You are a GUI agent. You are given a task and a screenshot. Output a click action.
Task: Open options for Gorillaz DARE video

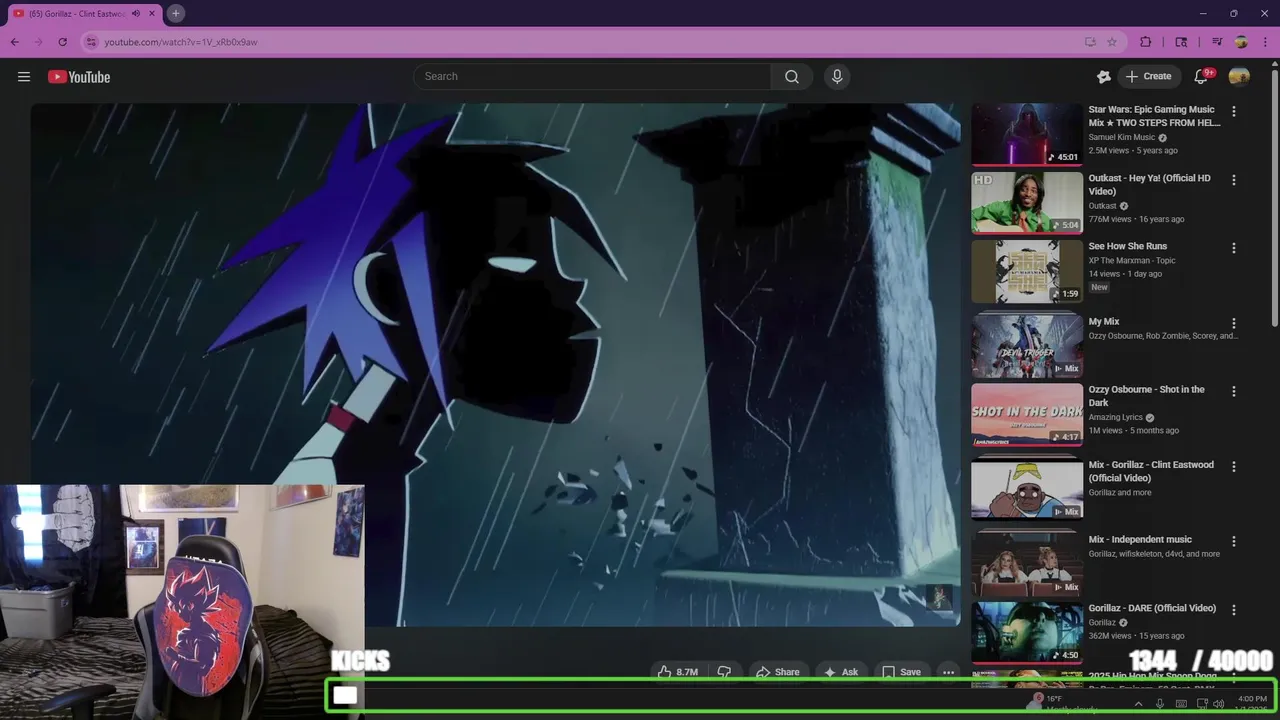coord(1234,610)
